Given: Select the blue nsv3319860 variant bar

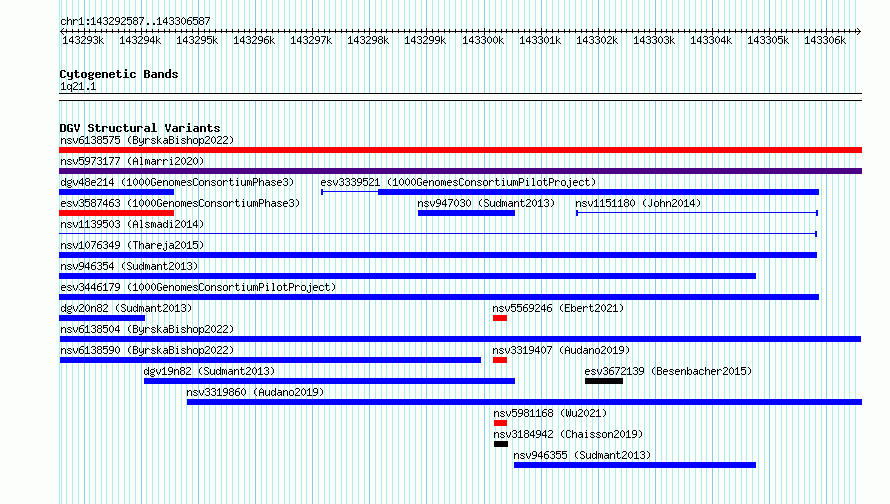Looking at the screenshot, I should 524,402.
